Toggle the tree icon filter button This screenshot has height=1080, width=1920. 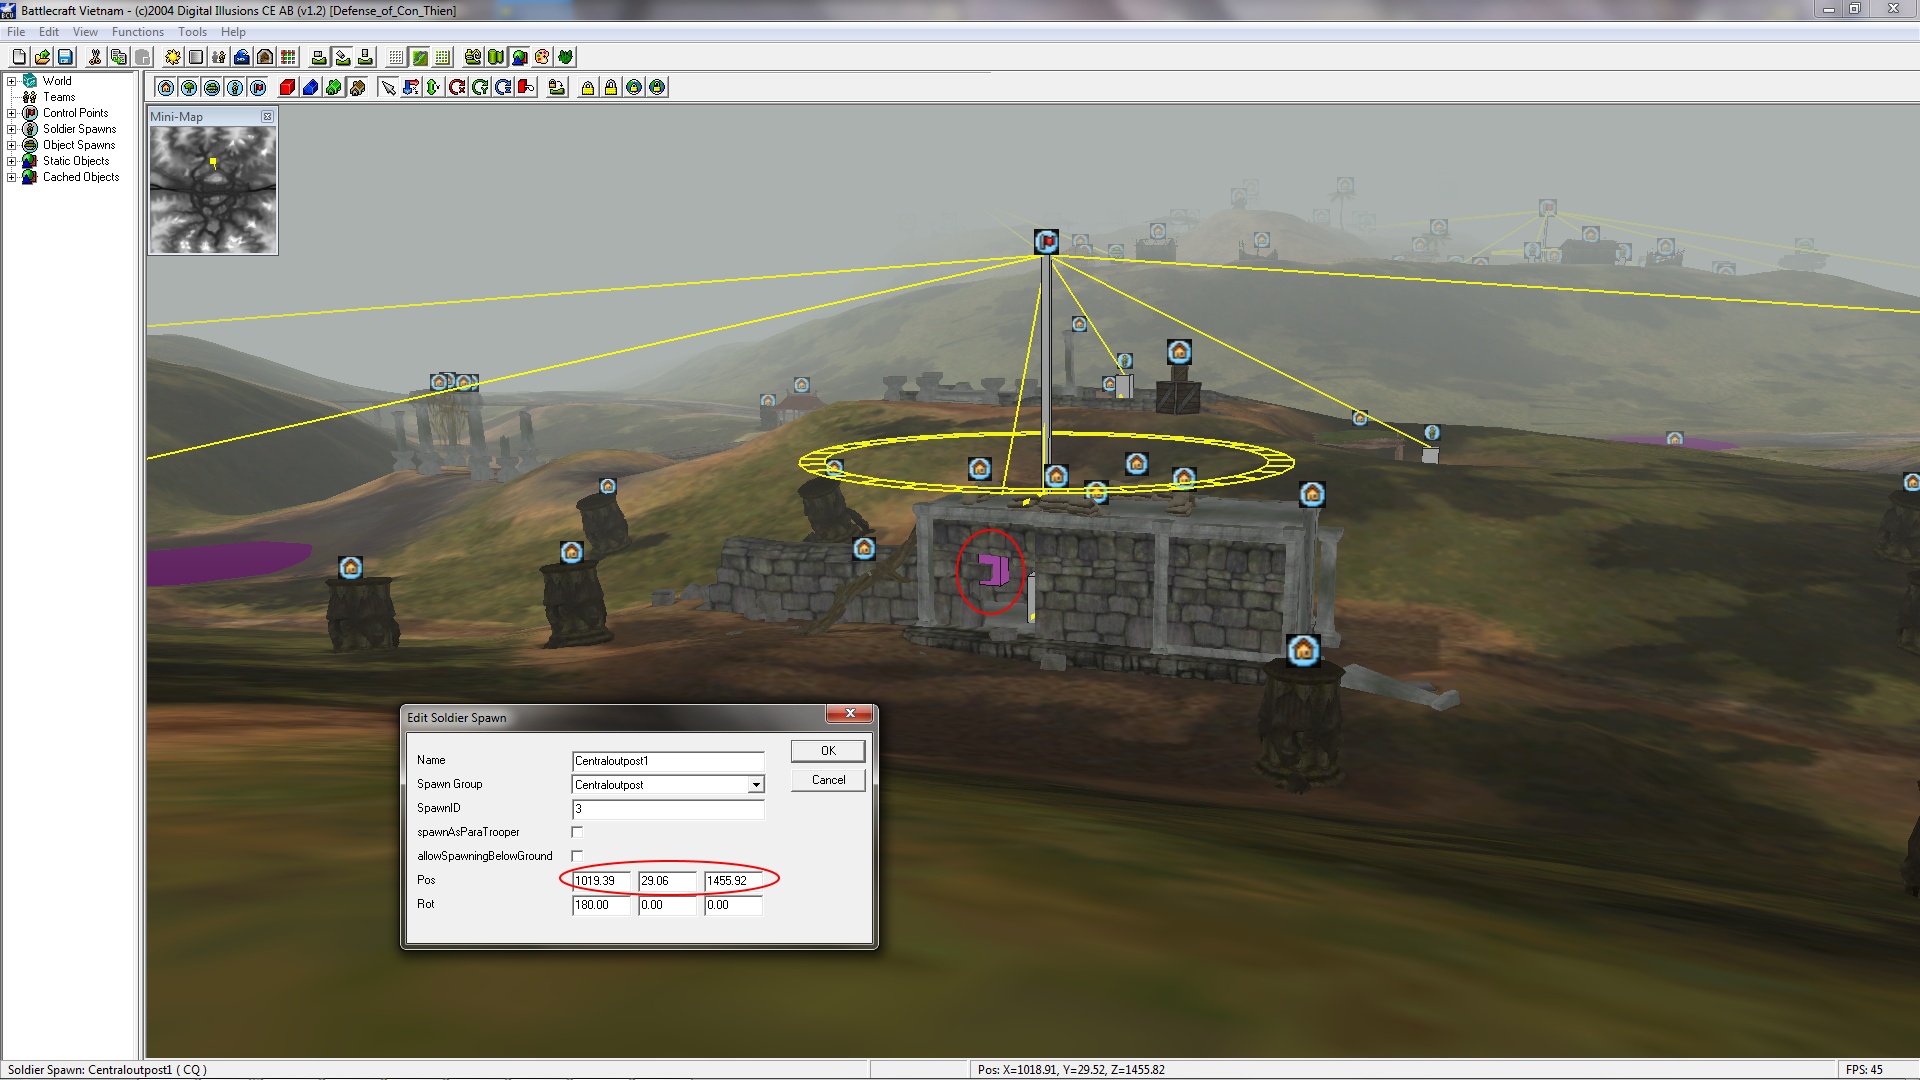point(189,88)
